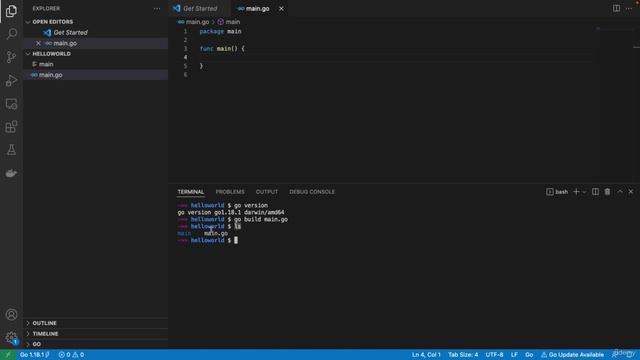This screenshot has width=640, height=360.
Task: Click 'package main' on line 1
Action: (x=220, y=31)
